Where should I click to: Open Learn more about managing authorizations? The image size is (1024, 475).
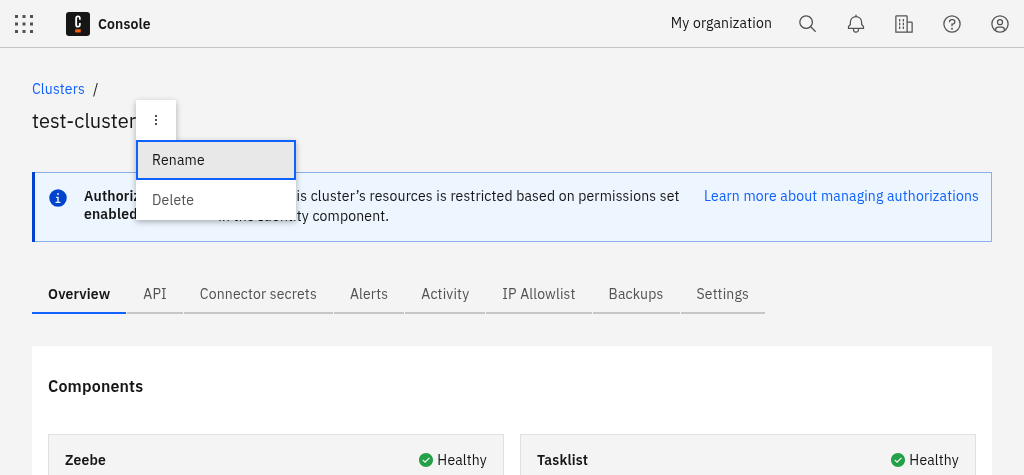841,196
